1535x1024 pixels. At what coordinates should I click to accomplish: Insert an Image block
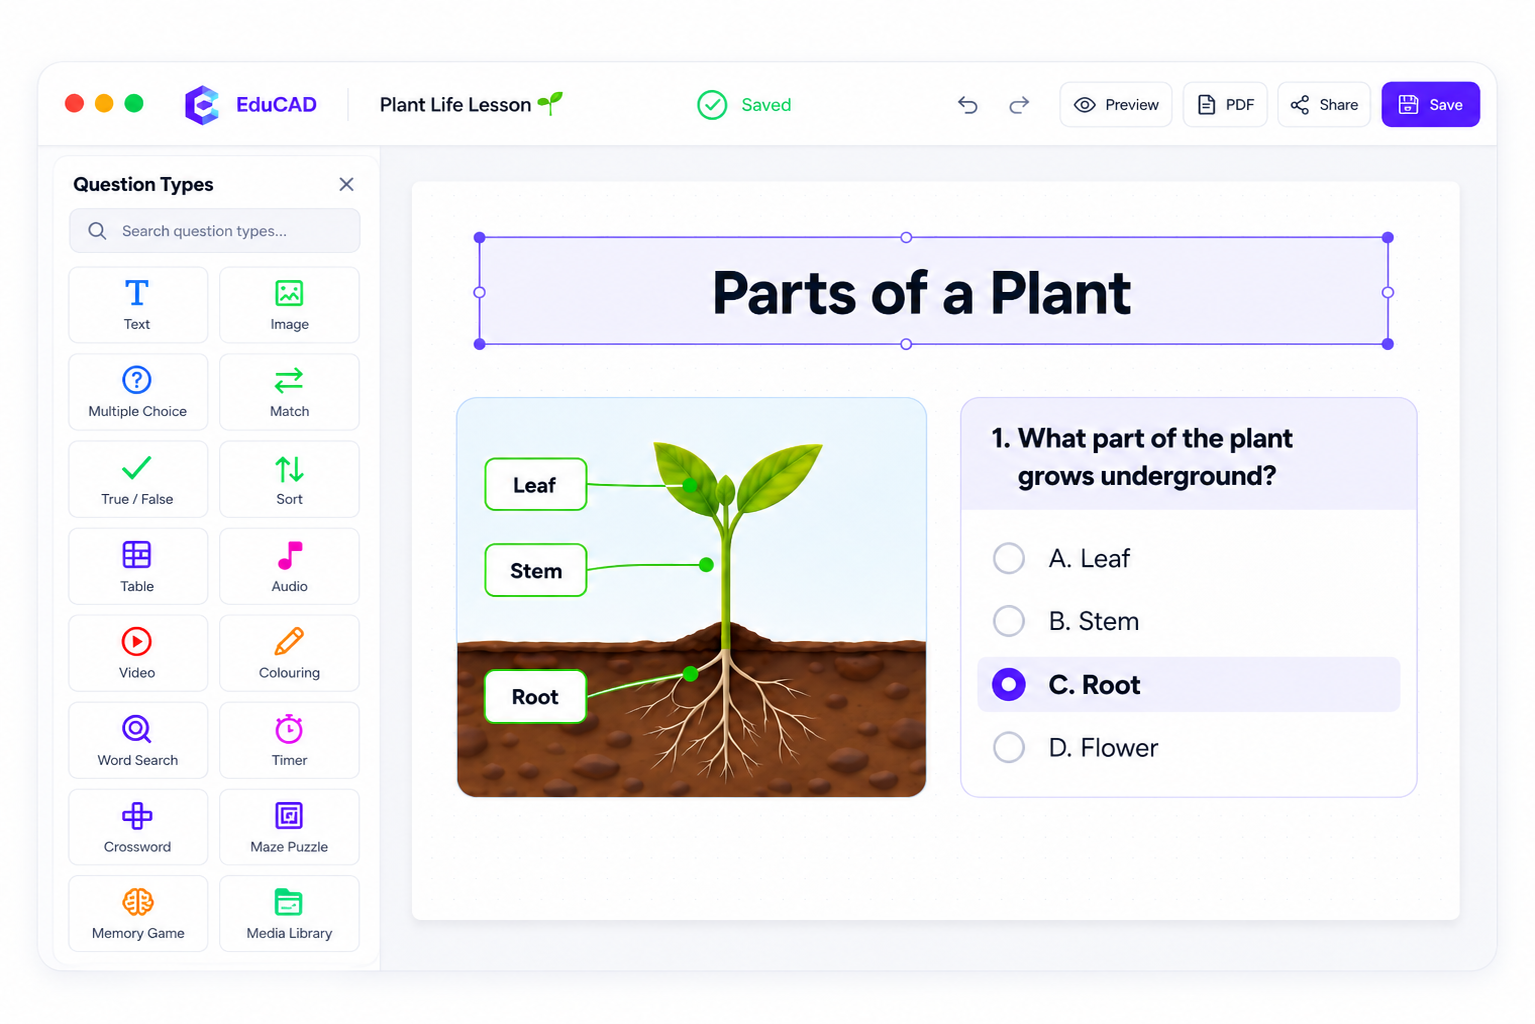click(x=289, y=305)
